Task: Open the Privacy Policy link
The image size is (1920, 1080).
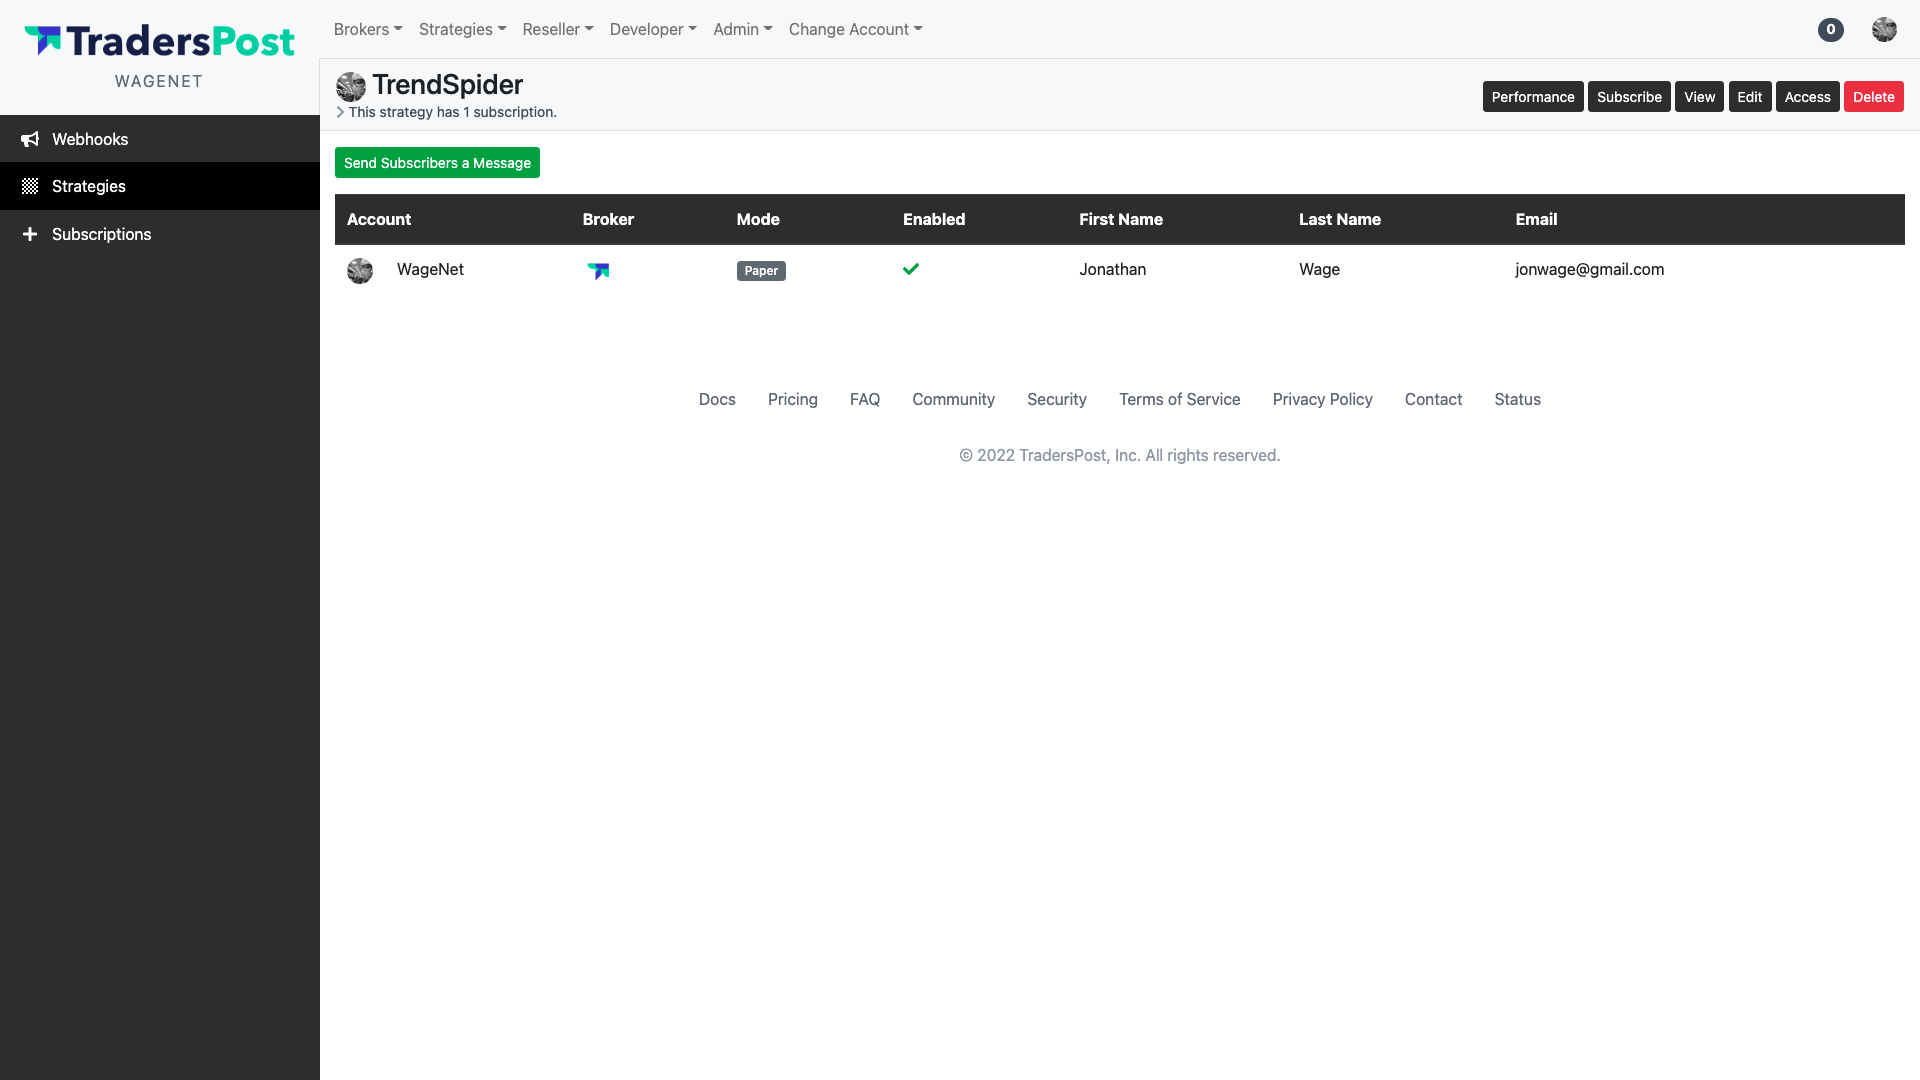Action: [x=1322, y=399]
